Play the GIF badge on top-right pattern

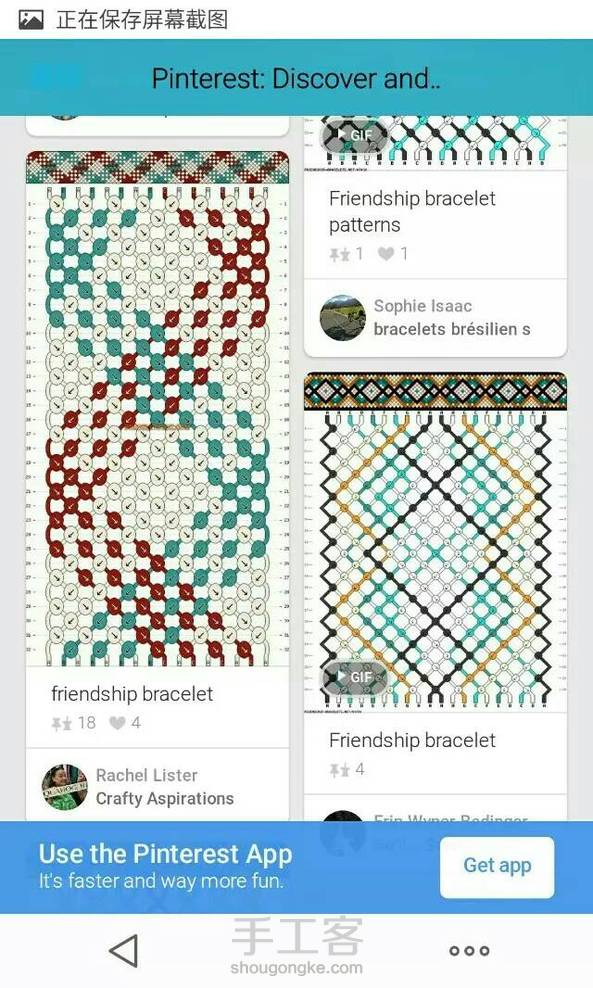(355, 135)
